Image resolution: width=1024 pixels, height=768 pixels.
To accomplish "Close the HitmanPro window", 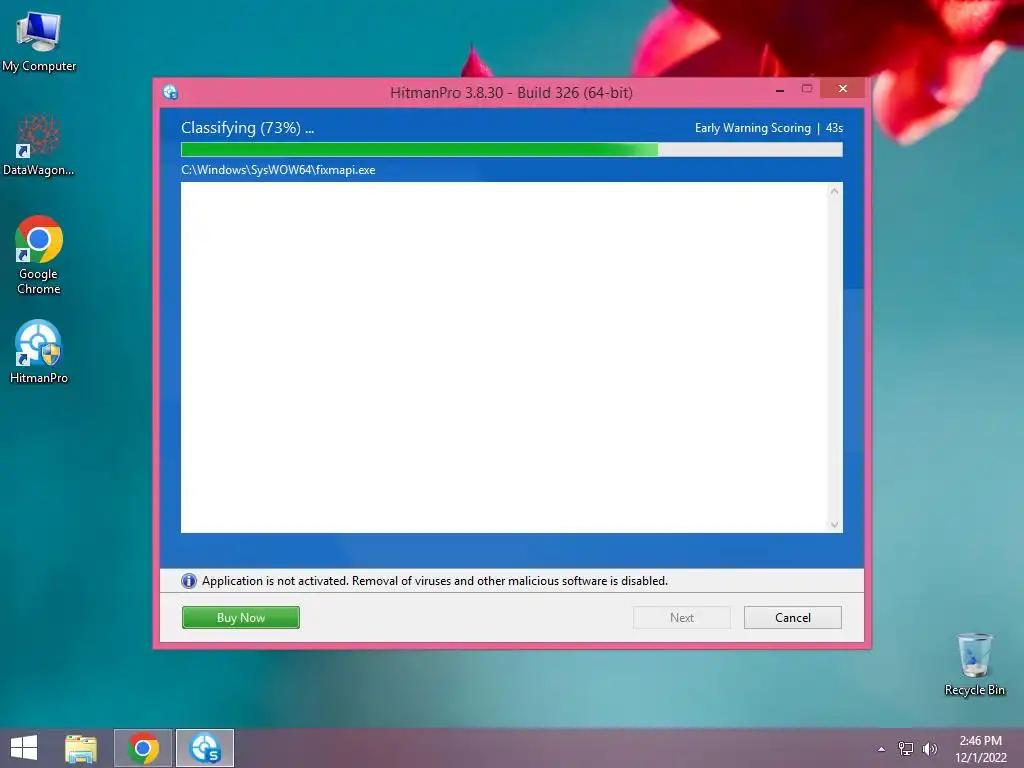I will (842, 88).
